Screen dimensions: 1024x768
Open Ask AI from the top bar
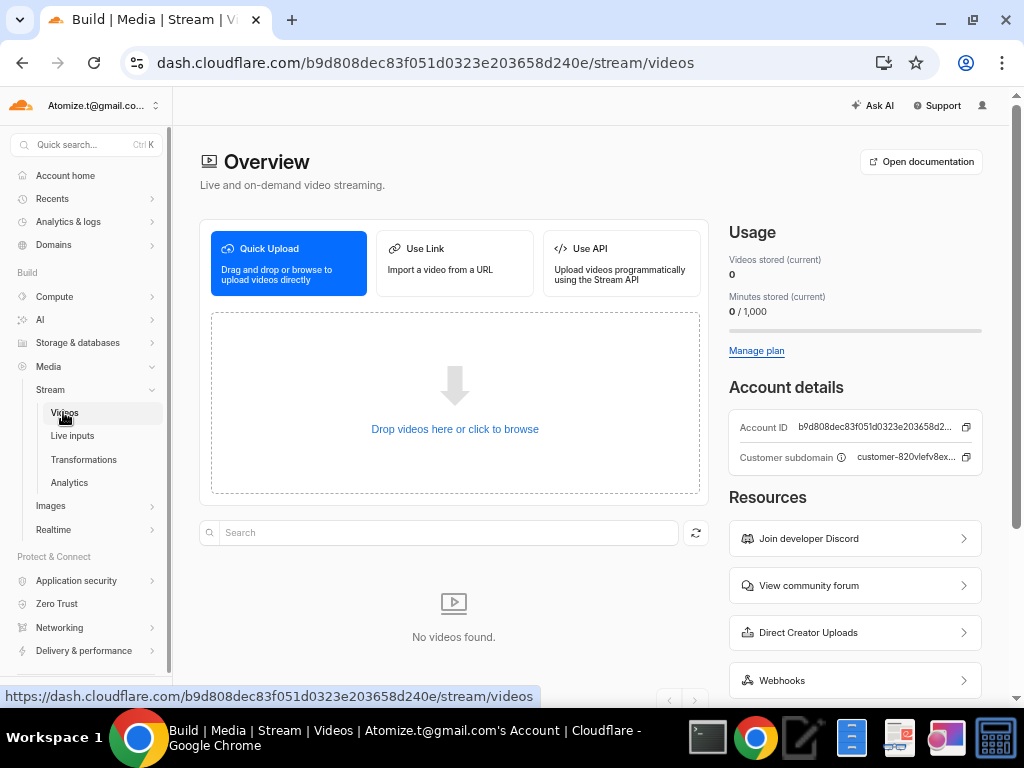click(873, 105)
